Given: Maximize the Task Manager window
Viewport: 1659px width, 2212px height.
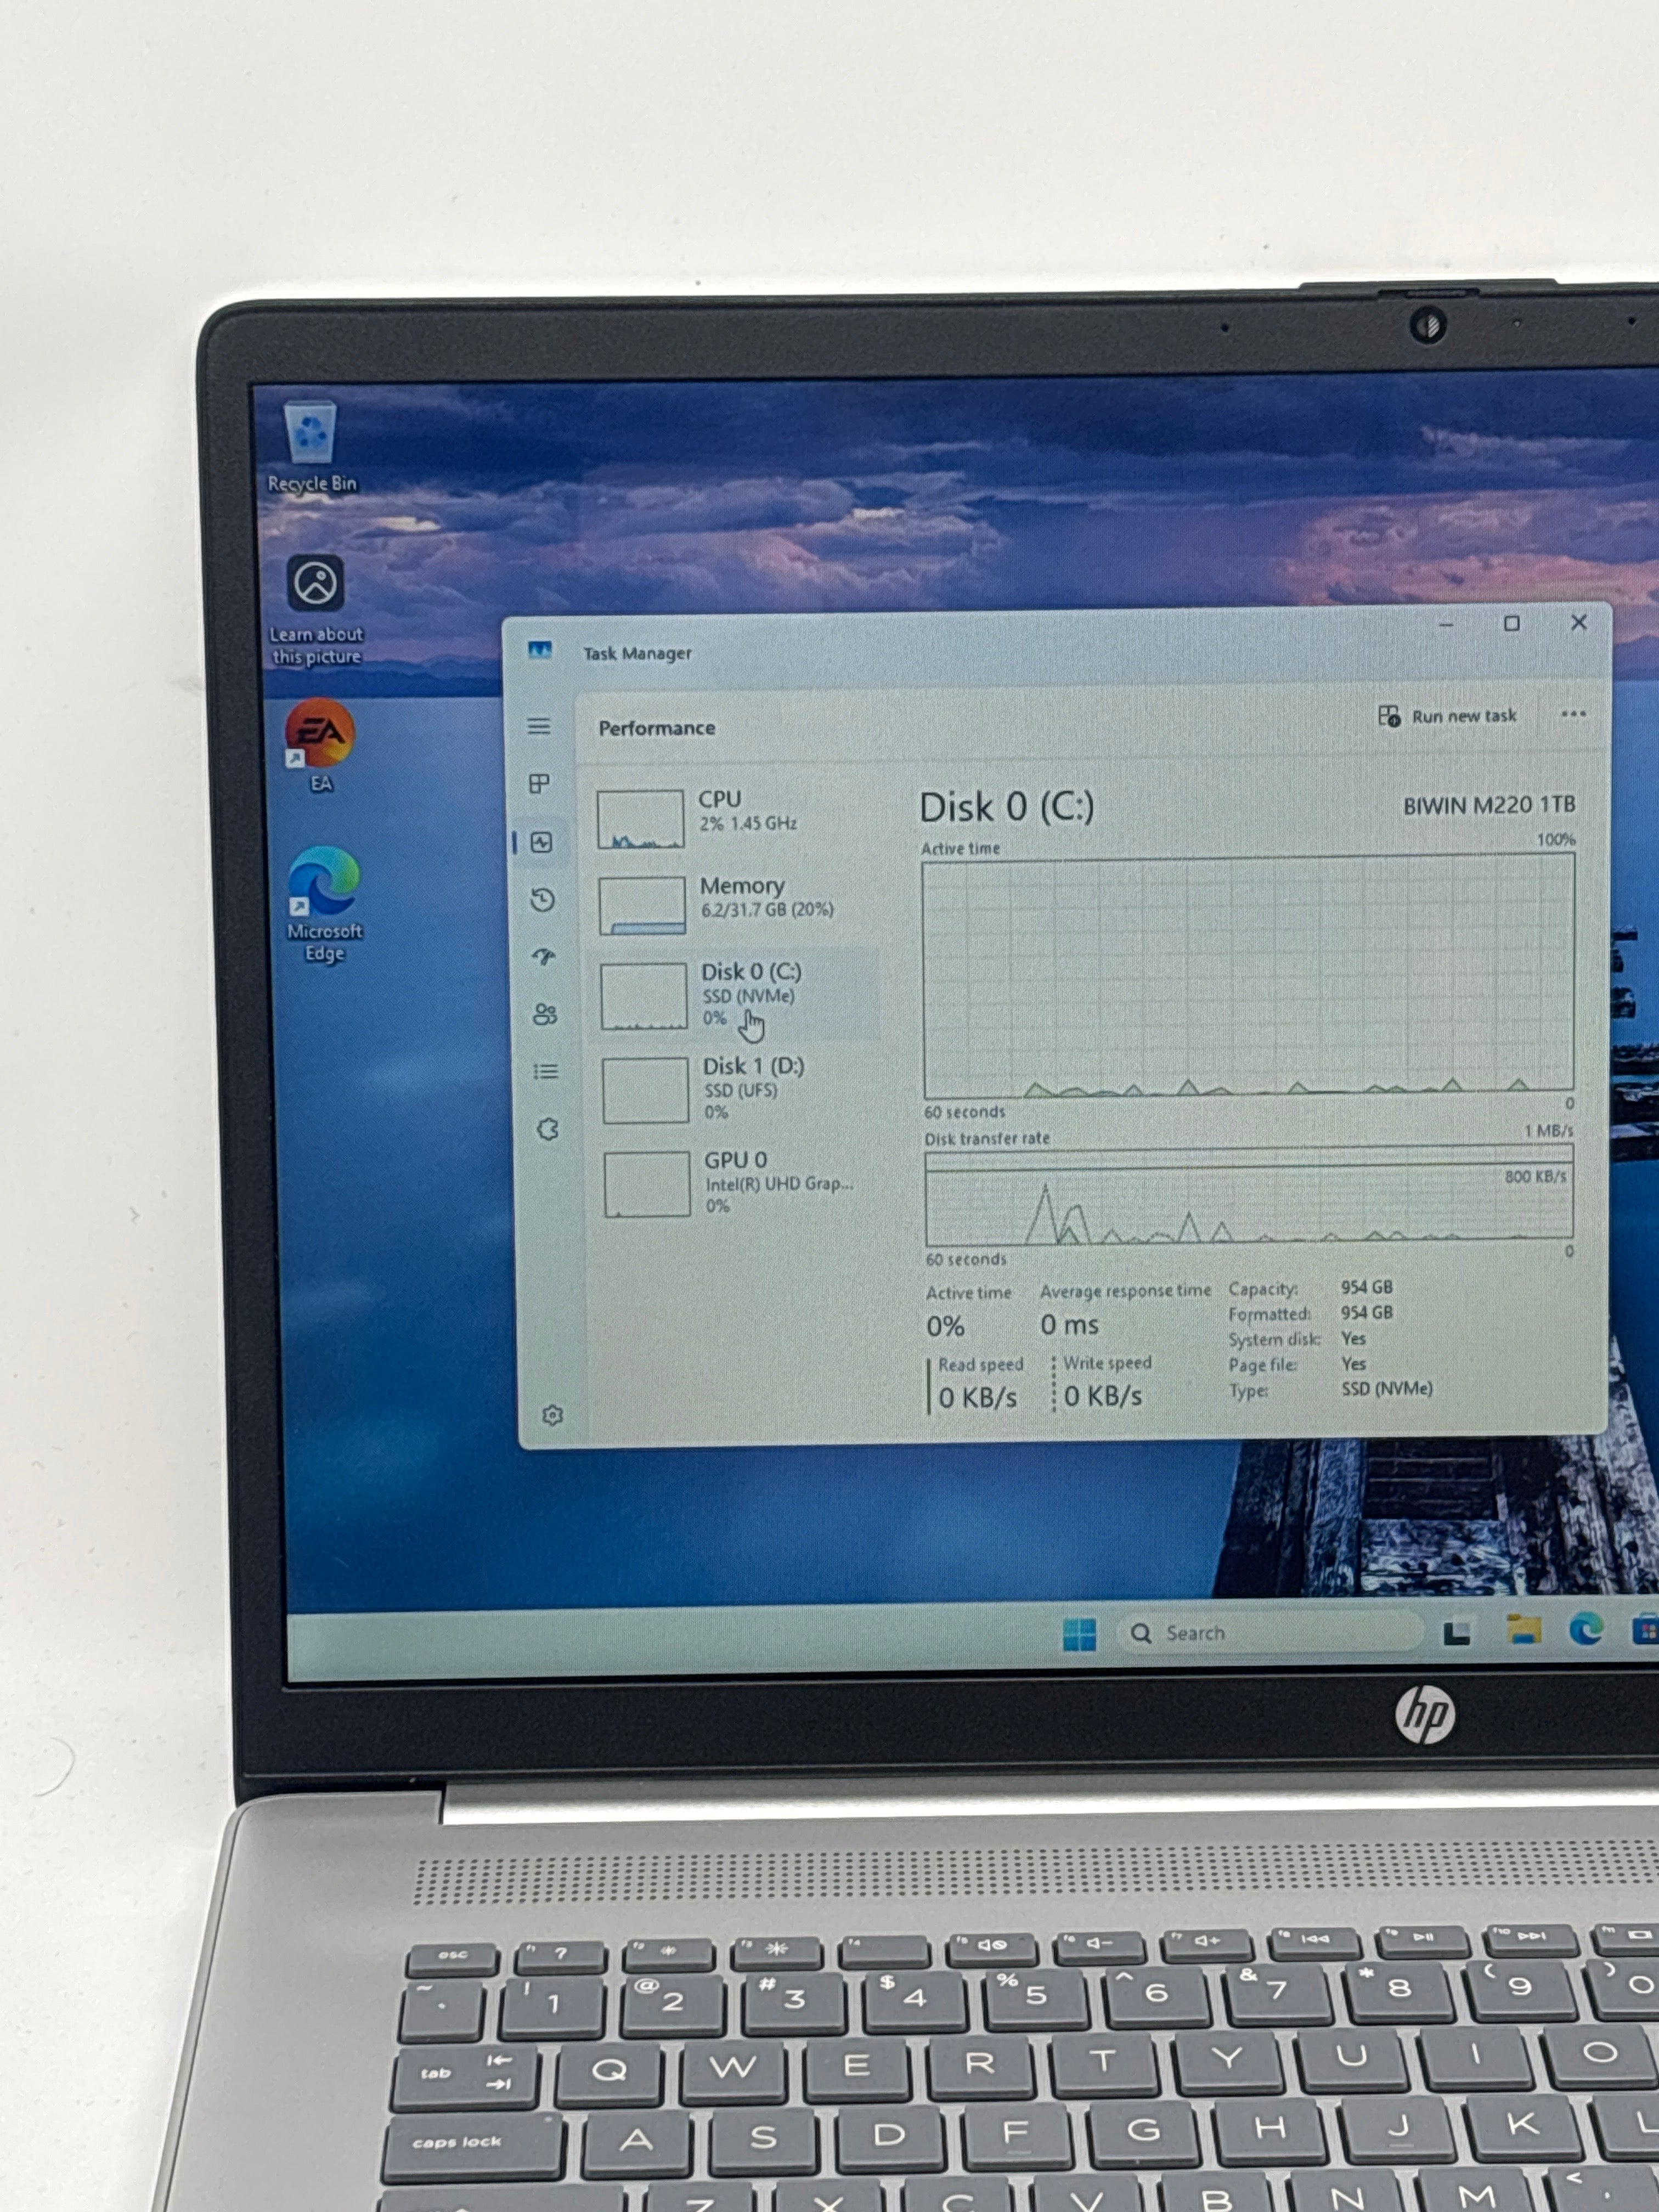Looking at the screenshot, I should (1512, 623).
